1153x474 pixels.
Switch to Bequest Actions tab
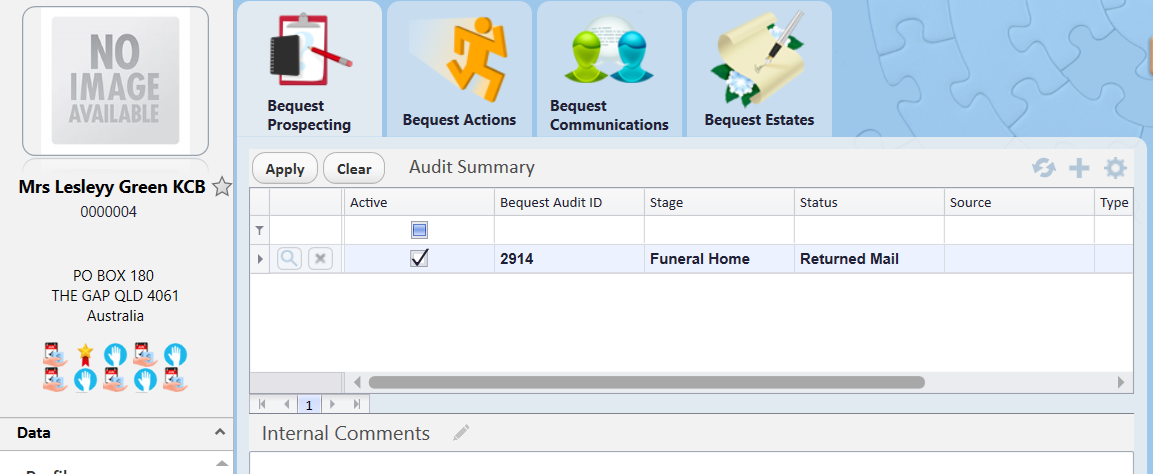point(460,69)
